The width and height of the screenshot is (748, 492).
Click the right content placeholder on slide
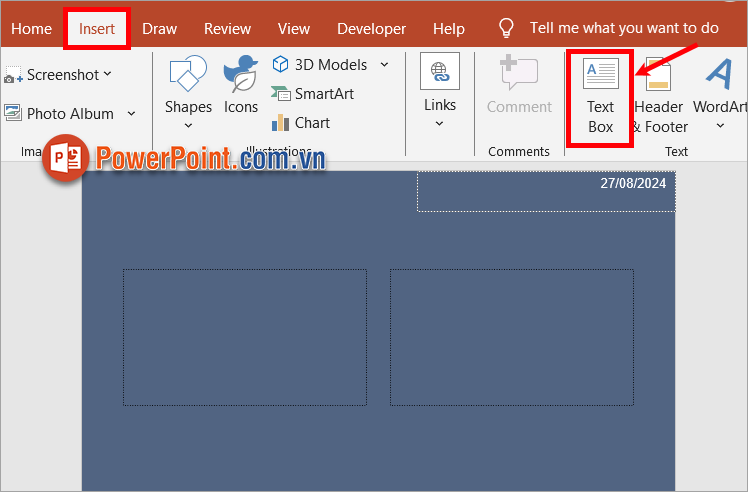(x=512, y=337)
